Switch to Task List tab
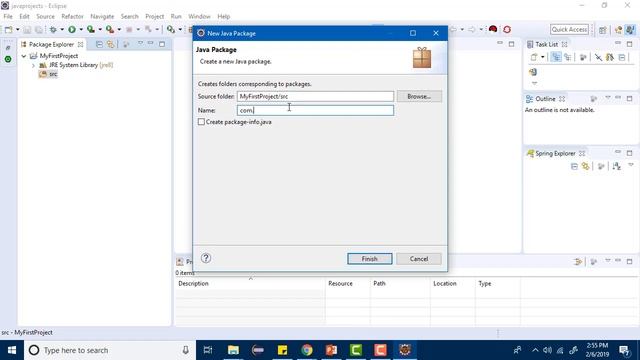 (547, 44)
